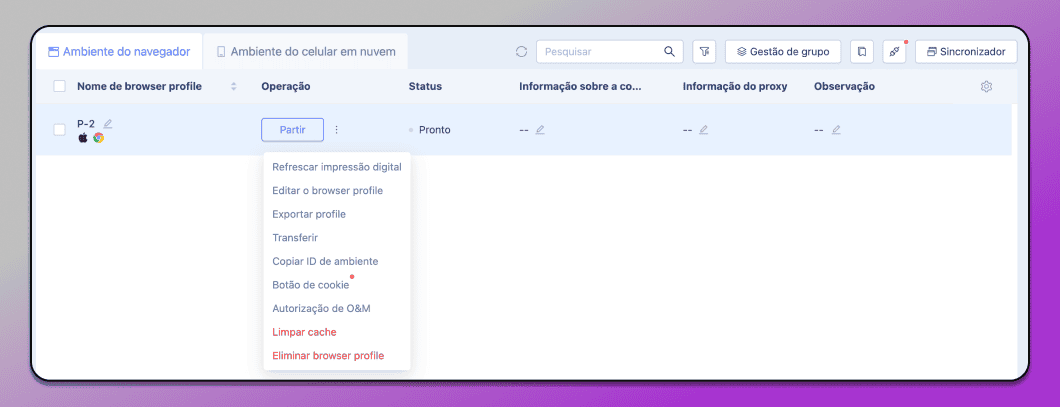Image resolution: width=1060 pixels, height=407 pixels.
Task: Click the P-2 profile name
Action: point(86,124)
